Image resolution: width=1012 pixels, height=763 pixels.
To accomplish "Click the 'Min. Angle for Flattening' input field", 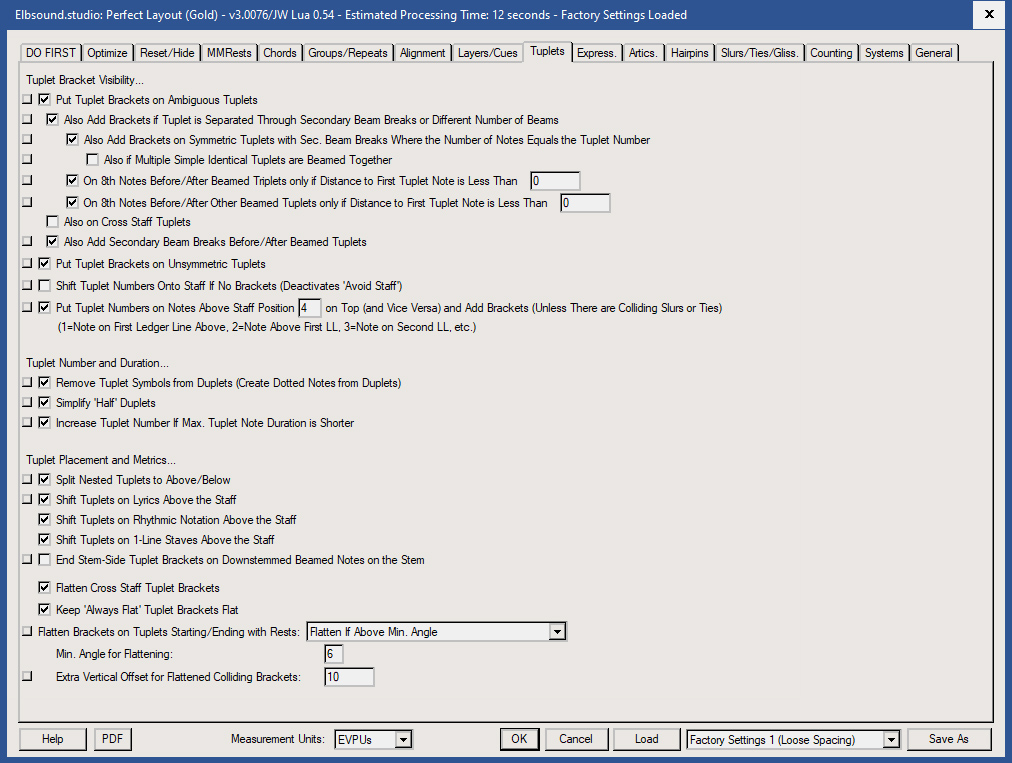I will coord(333,653).
